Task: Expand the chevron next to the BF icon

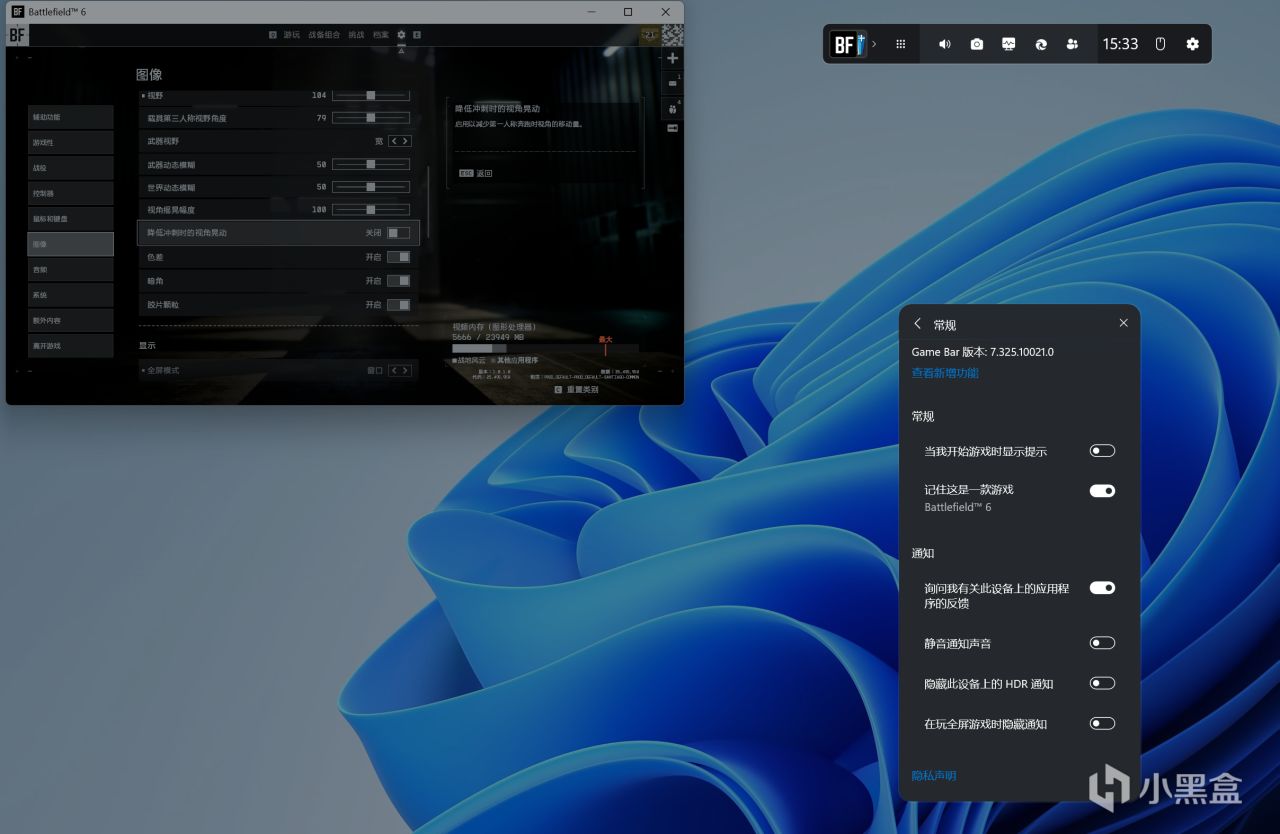Action: [874, 44]
